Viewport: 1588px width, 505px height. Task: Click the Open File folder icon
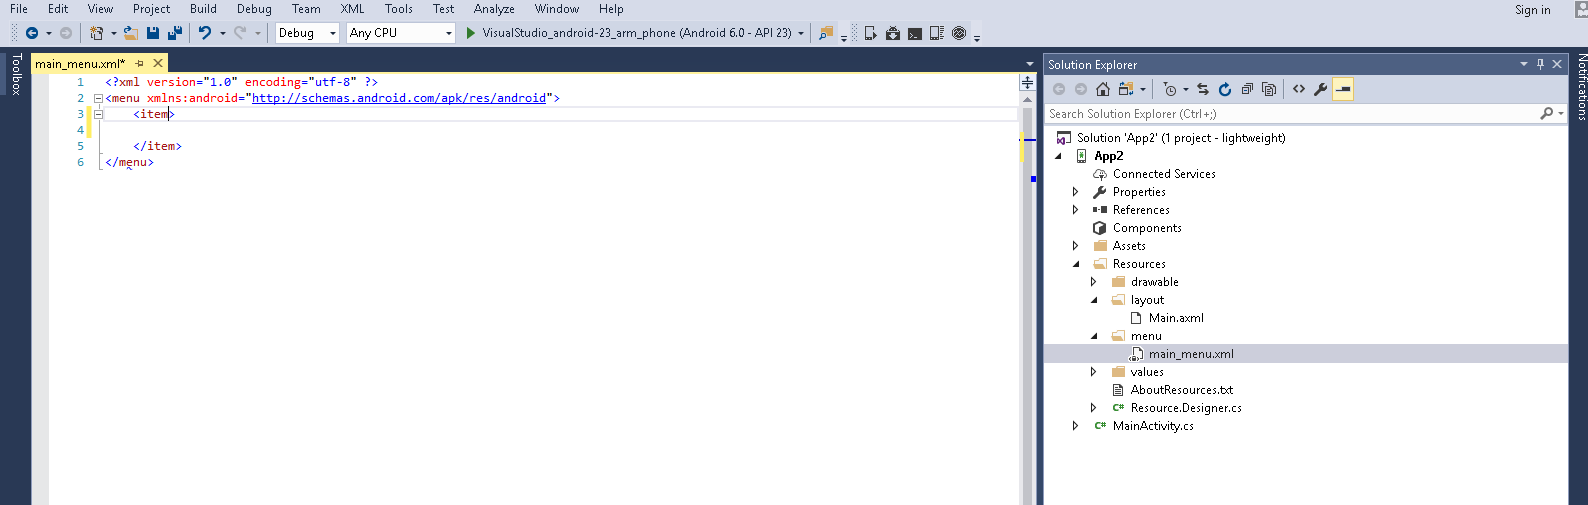pyautogui.click(x=131, y=33)
